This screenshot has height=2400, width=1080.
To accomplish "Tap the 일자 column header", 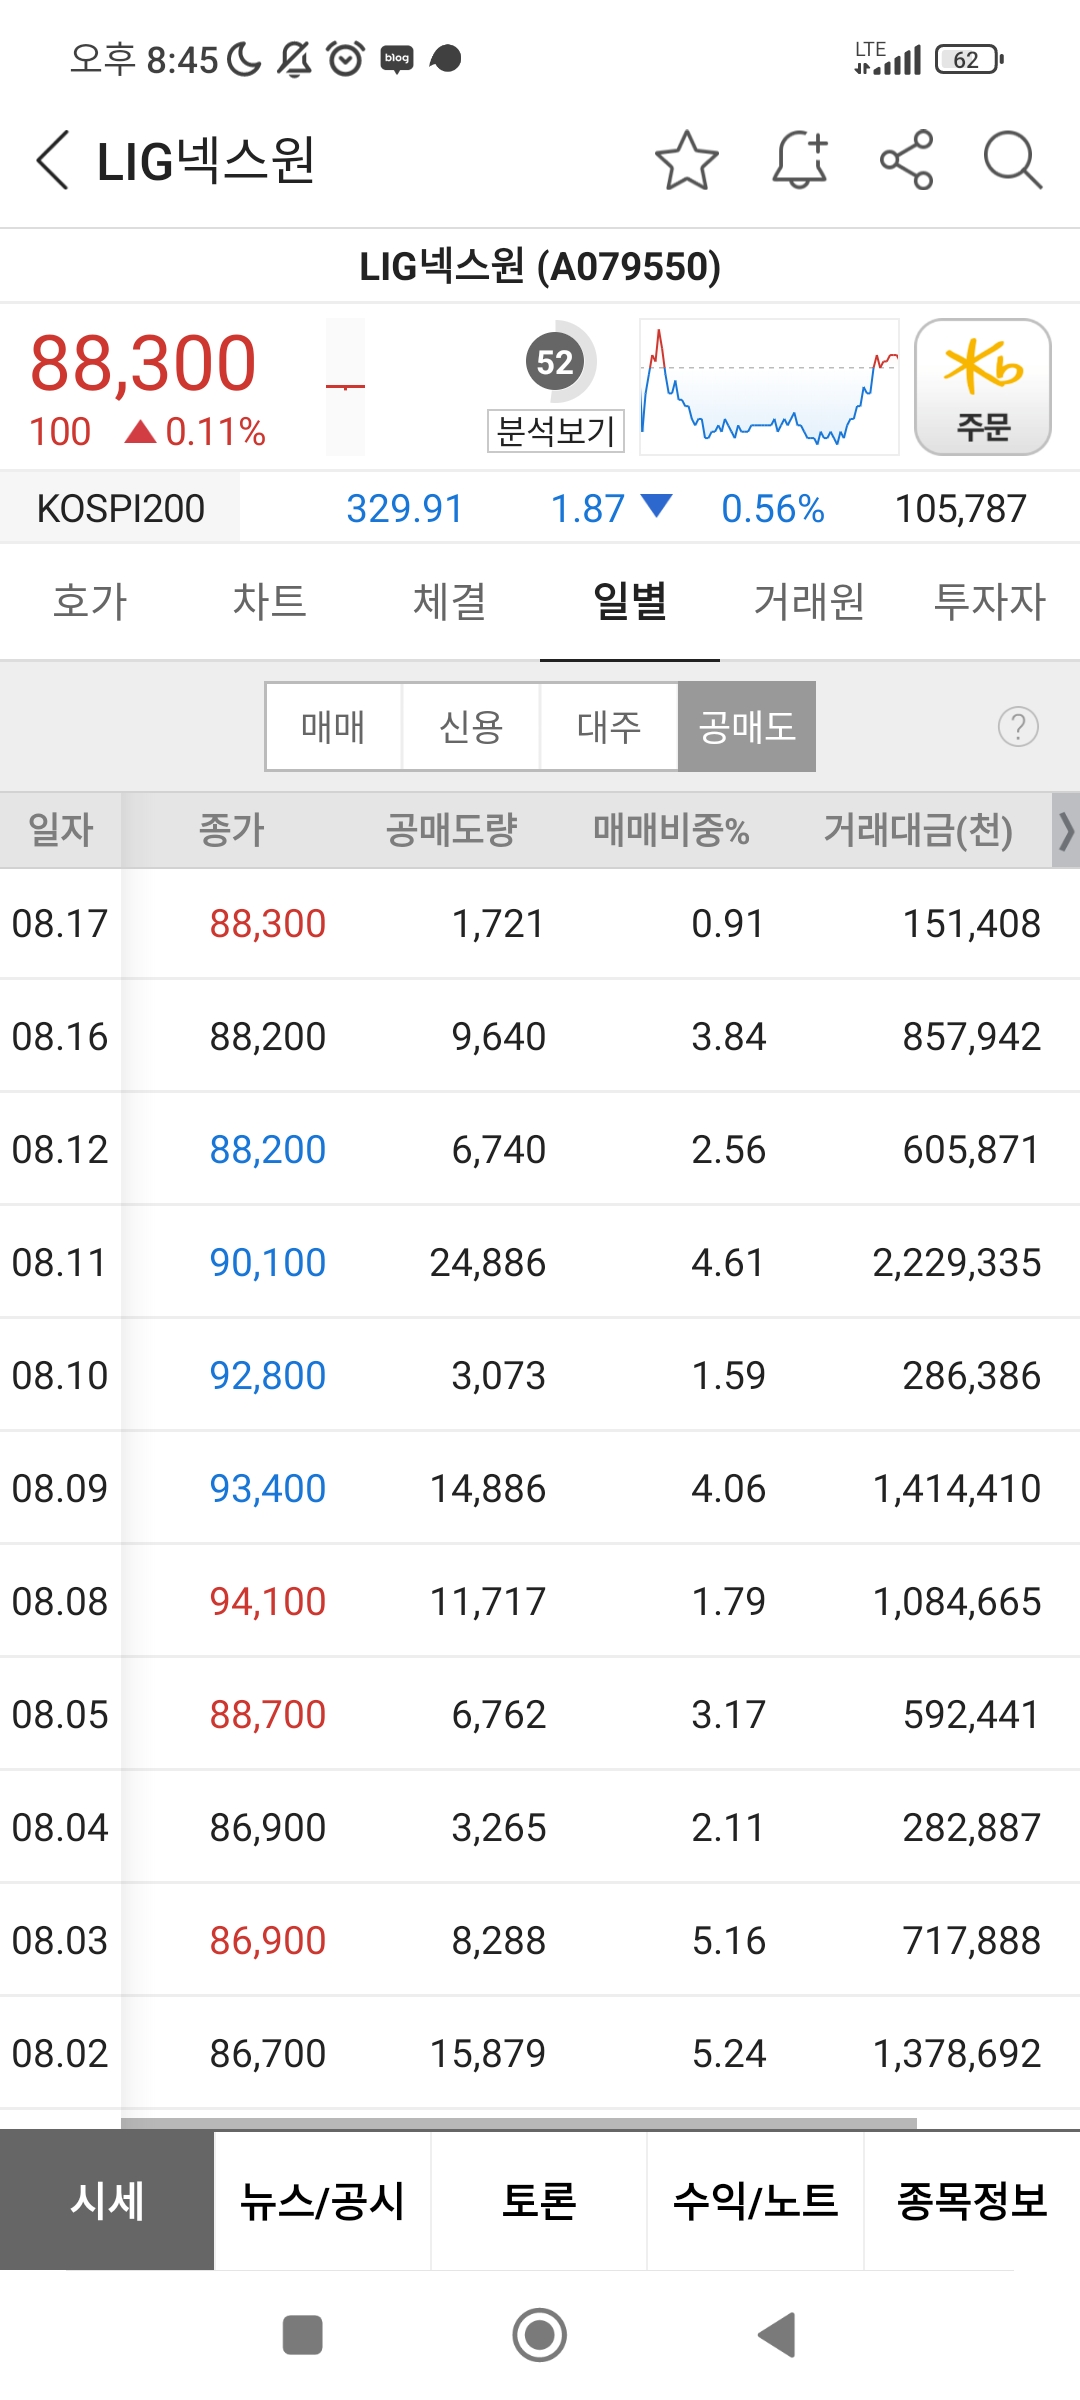I will (x=61, y=830).
